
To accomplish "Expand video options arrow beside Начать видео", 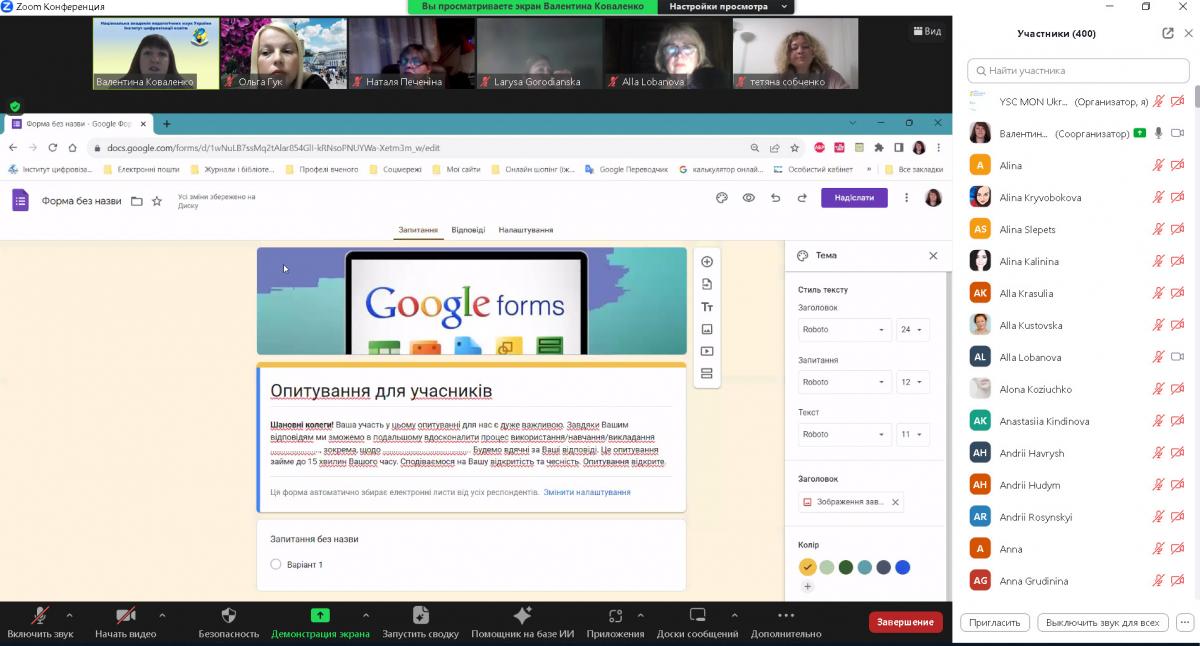I will [162, 615].
